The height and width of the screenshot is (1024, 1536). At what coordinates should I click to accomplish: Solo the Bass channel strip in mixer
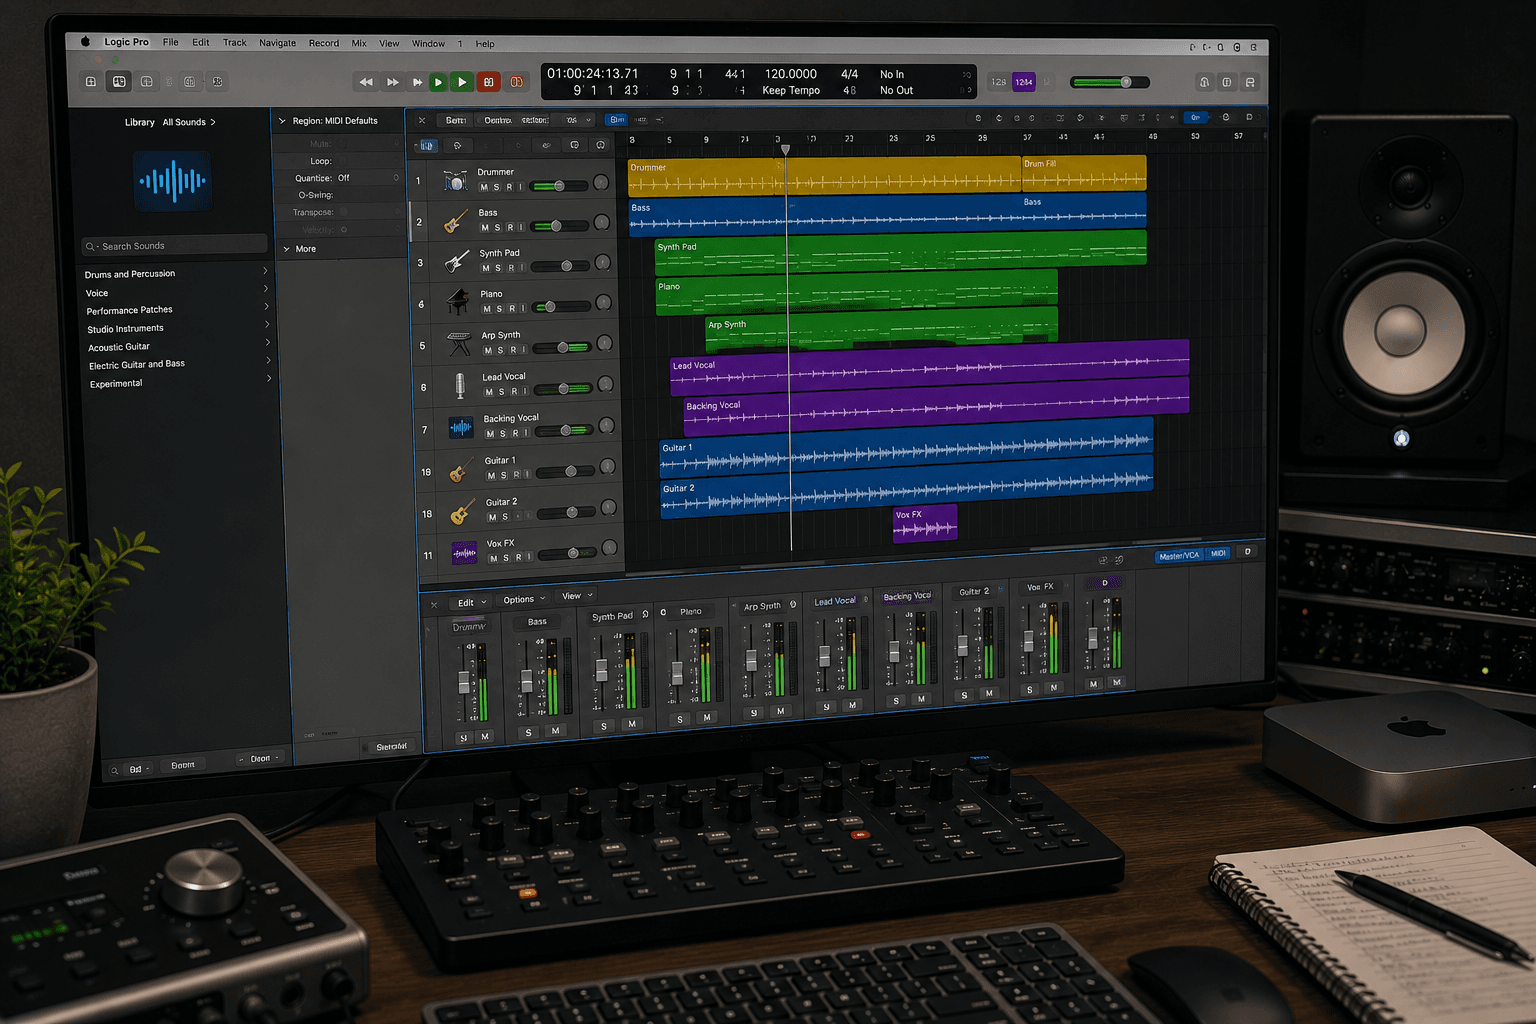tap(529, 733)
